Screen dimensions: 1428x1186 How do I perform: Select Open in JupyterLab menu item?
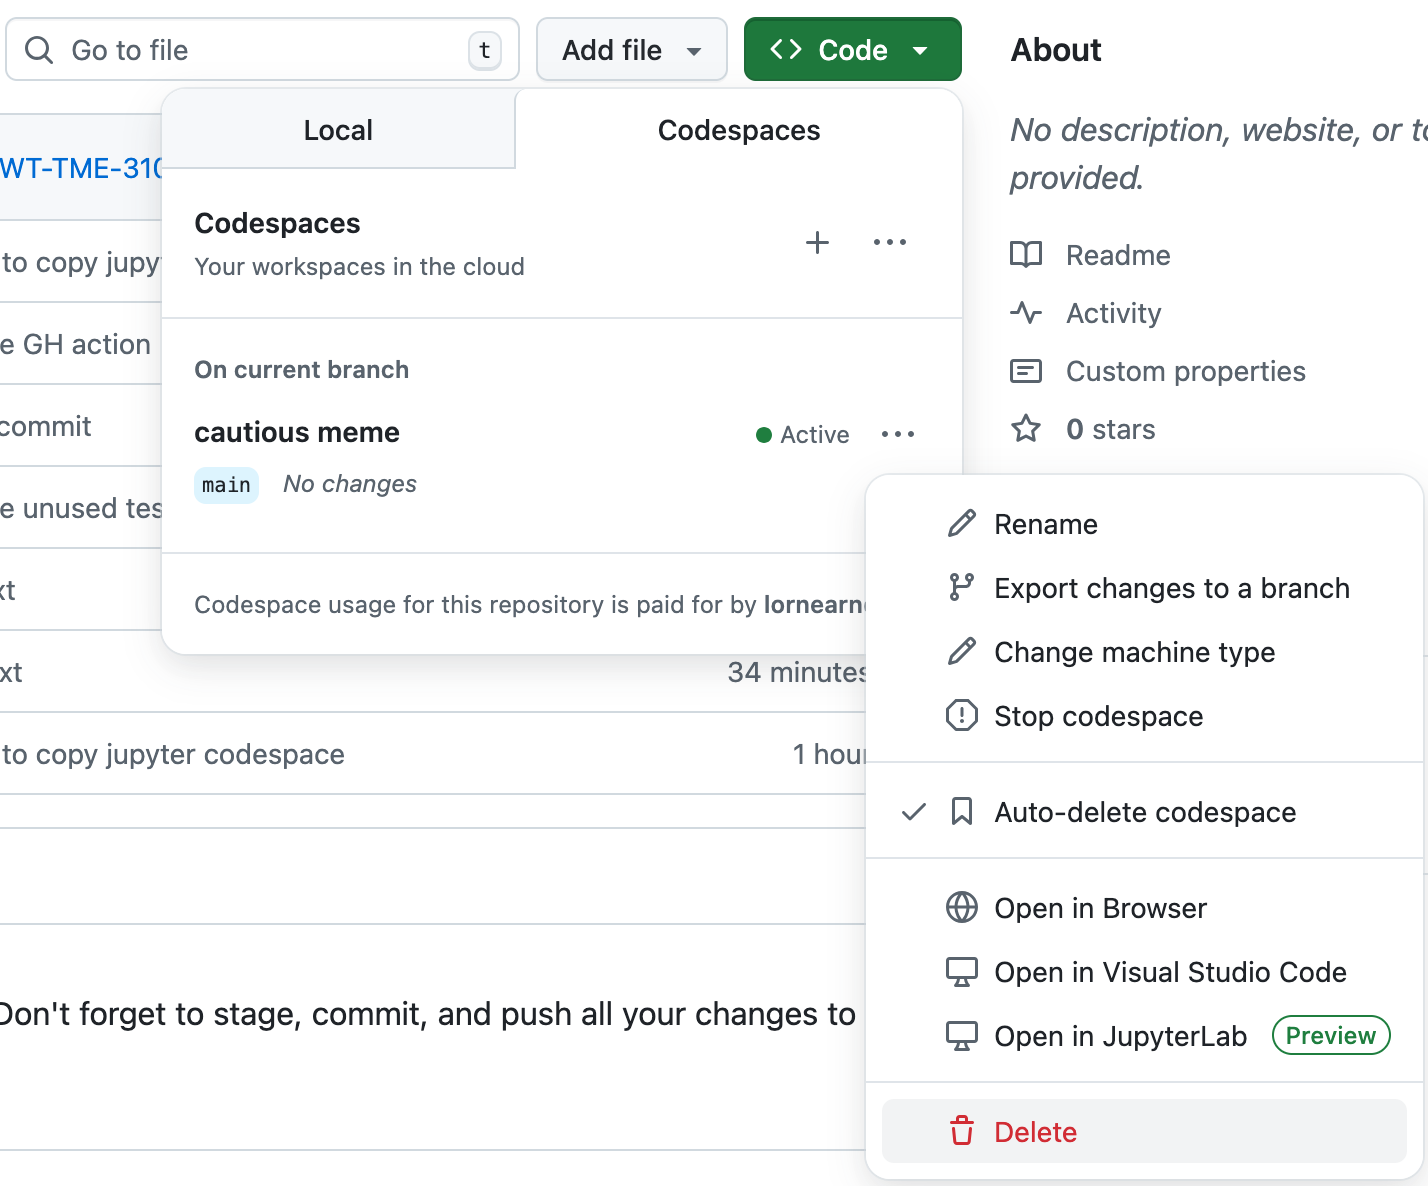coord(1120,1036)
